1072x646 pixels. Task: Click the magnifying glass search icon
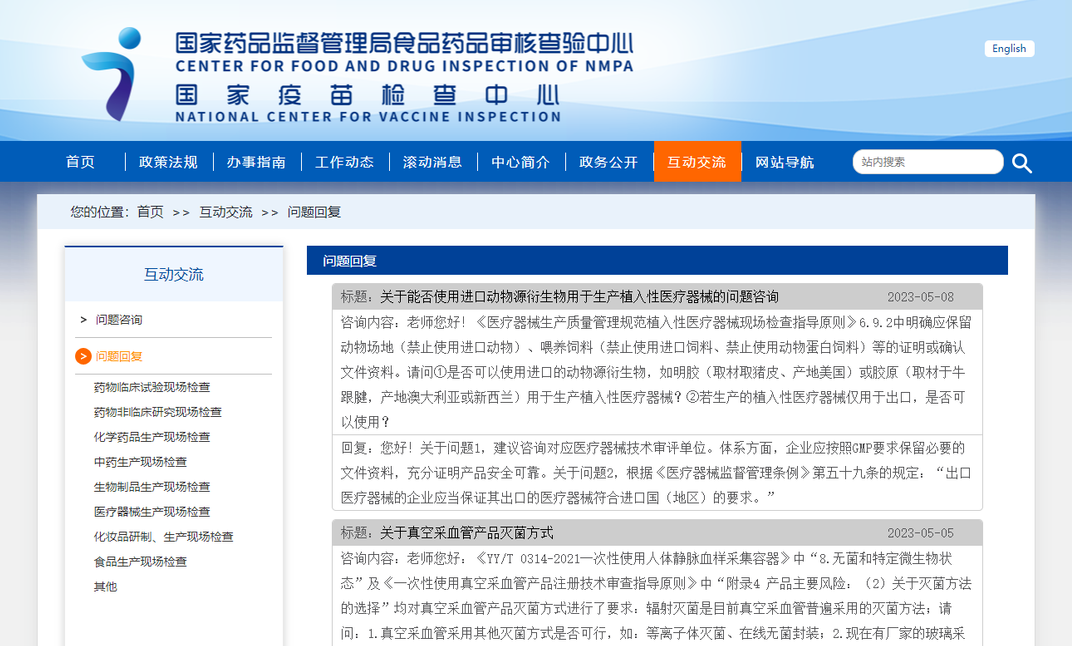coord(1021,163)
